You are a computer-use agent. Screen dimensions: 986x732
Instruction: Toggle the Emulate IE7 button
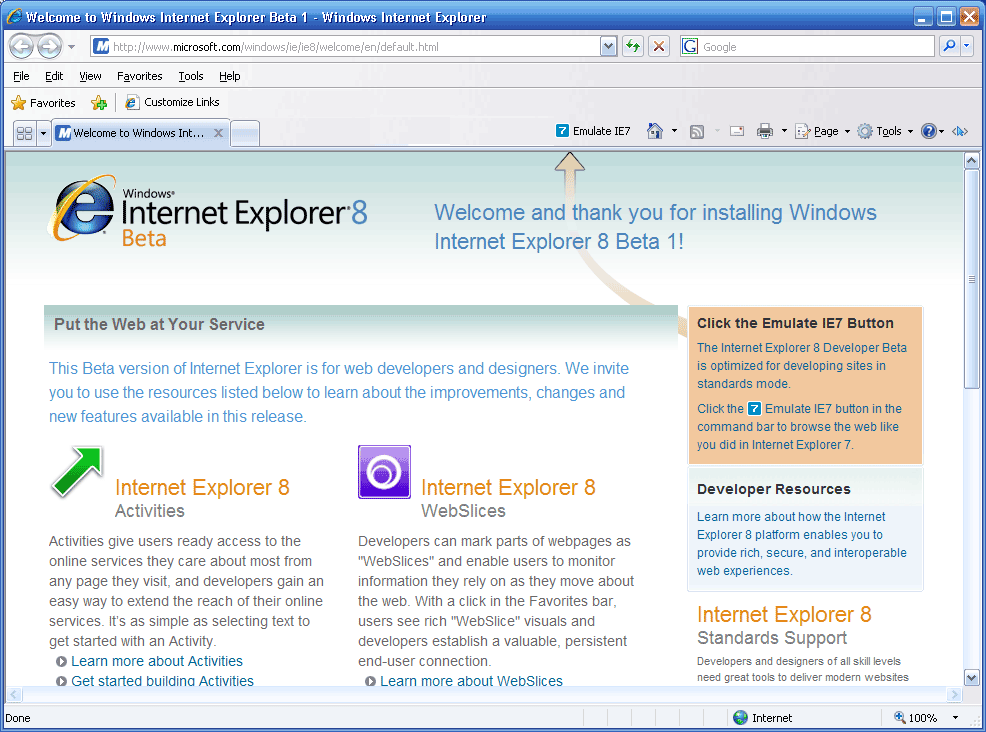click(593, 131)
